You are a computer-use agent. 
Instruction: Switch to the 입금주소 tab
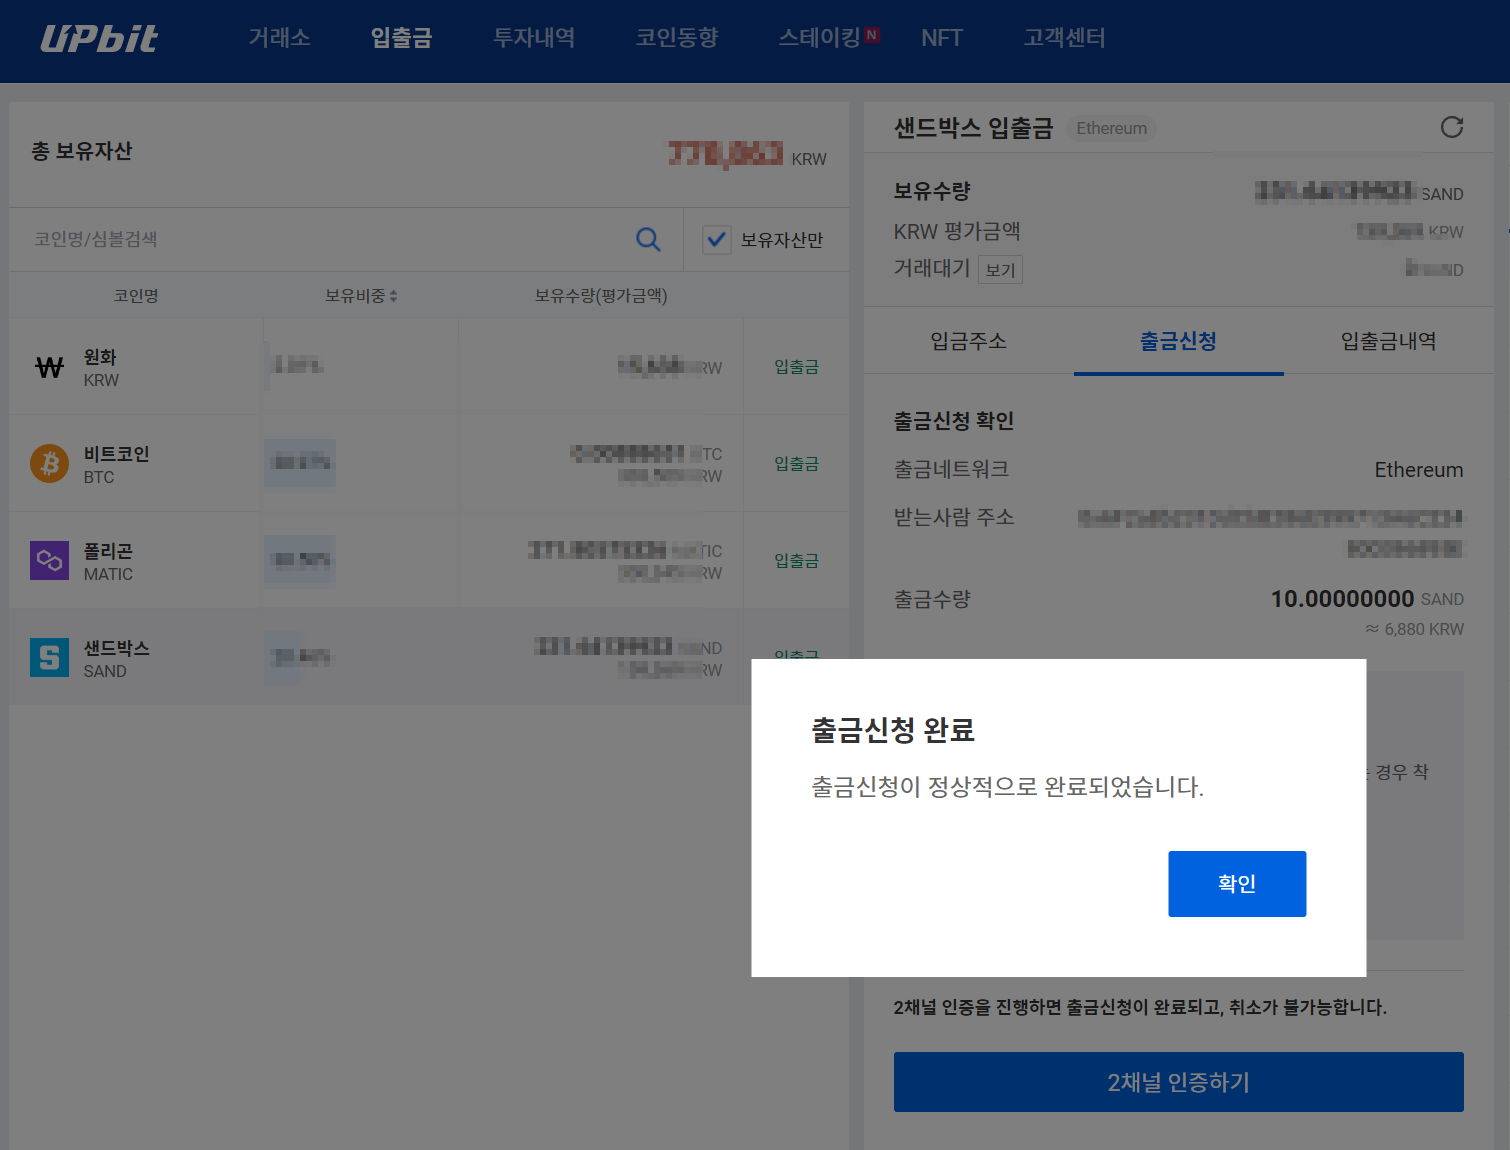coord(969,341)
